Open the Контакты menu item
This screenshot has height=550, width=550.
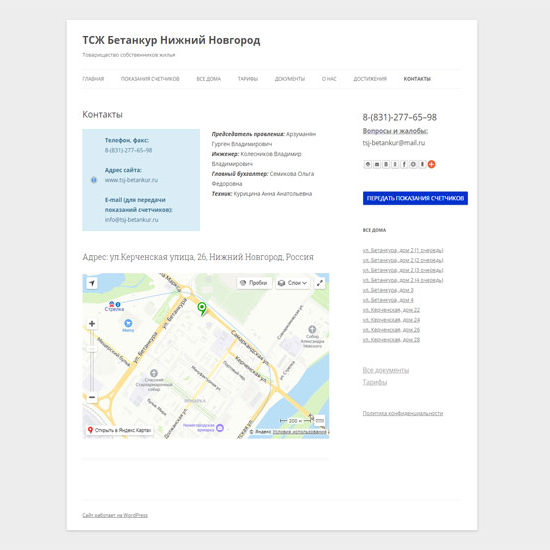coord(417,79)
